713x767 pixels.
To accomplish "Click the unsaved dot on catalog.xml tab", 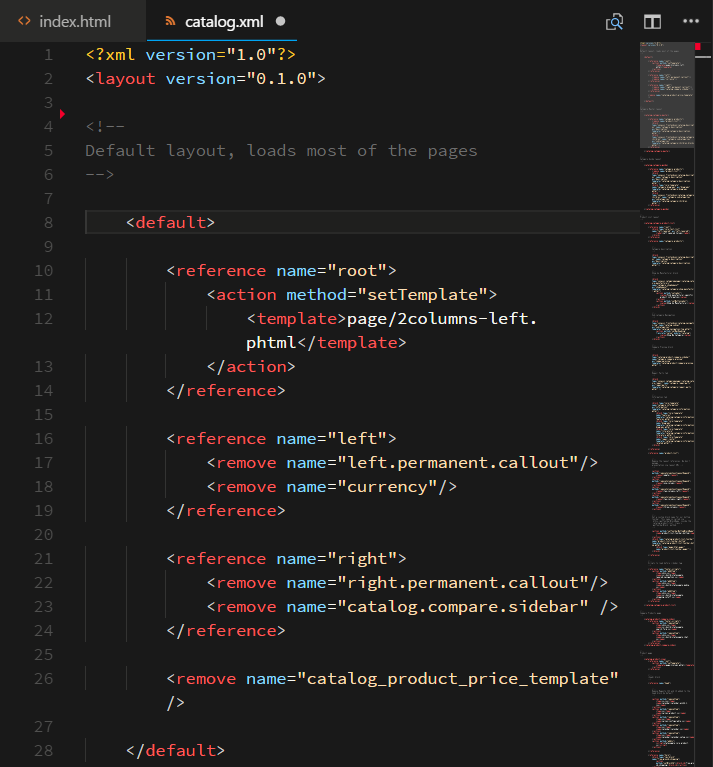I will click(x=280, y=21).
